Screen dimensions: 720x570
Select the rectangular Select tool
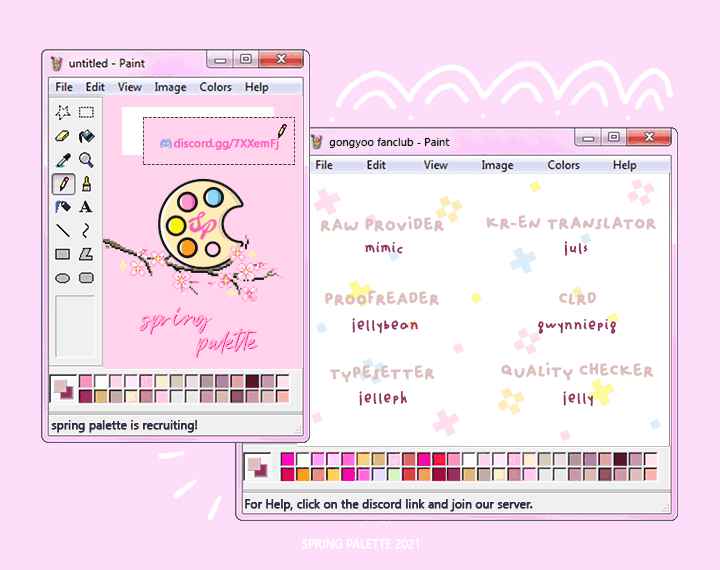click(x=87, y=112)
